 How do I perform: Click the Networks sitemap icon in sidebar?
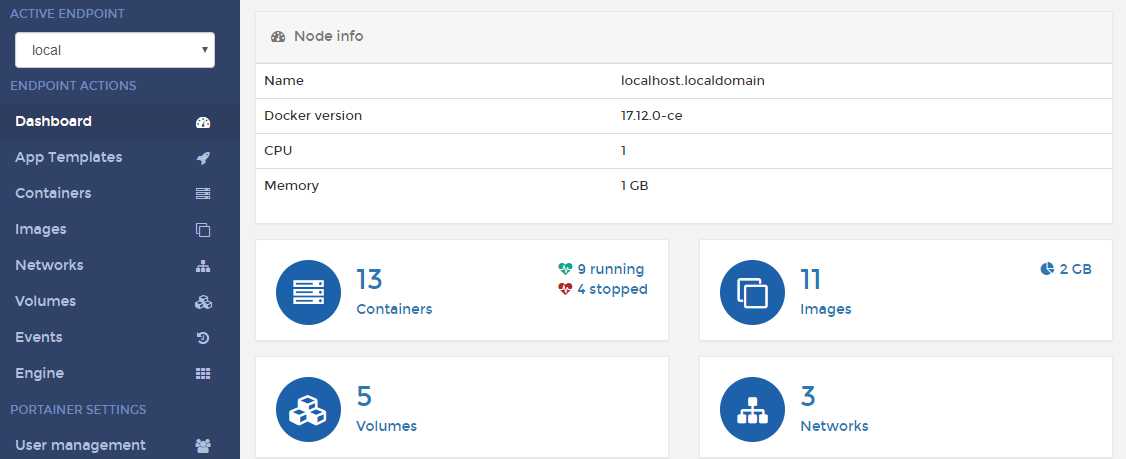(x=203, y=266)
